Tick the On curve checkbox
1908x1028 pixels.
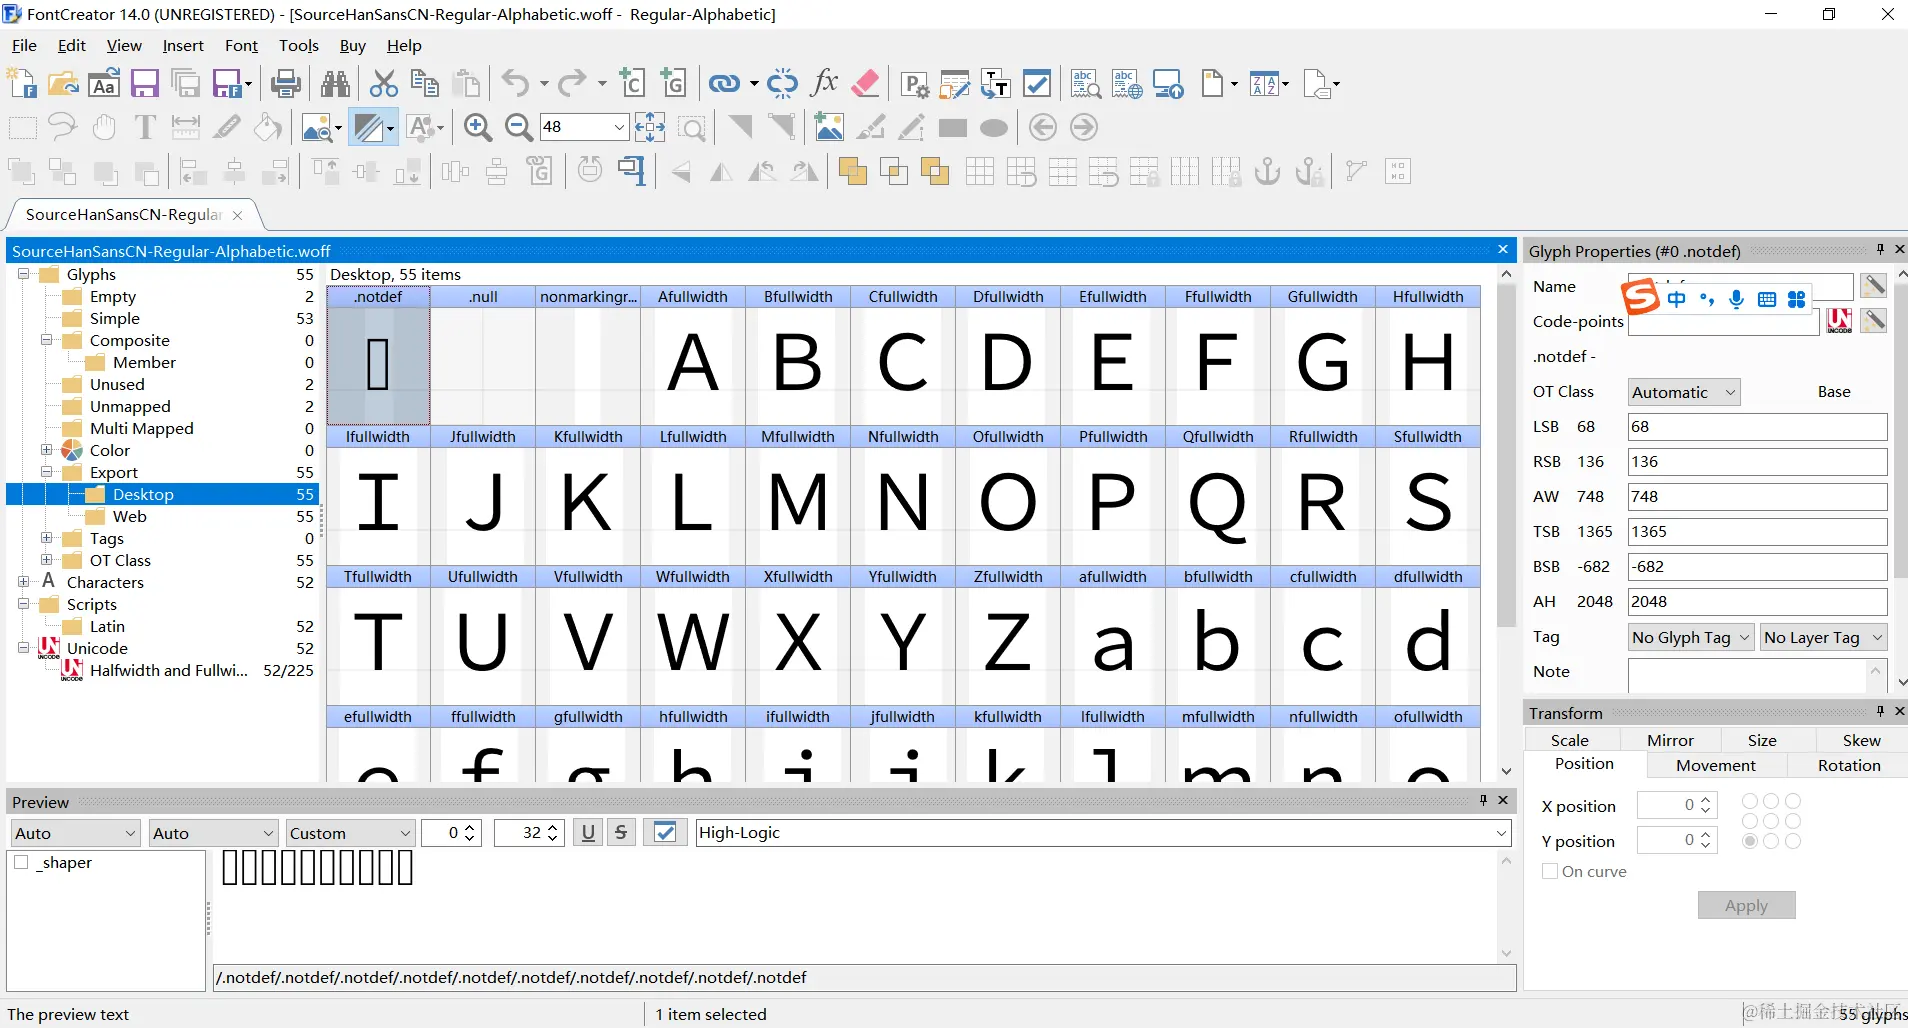(1550, 871)
